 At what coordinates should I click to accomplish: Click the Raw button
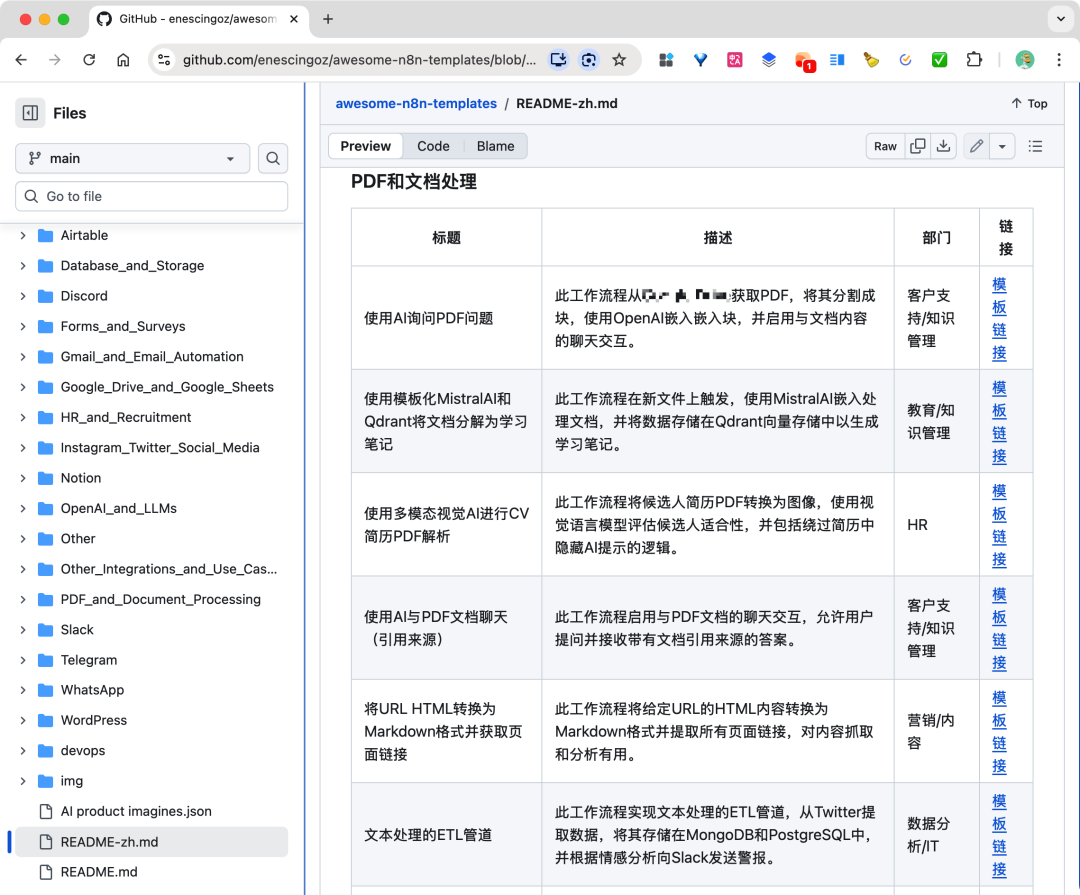click(884, 146)
